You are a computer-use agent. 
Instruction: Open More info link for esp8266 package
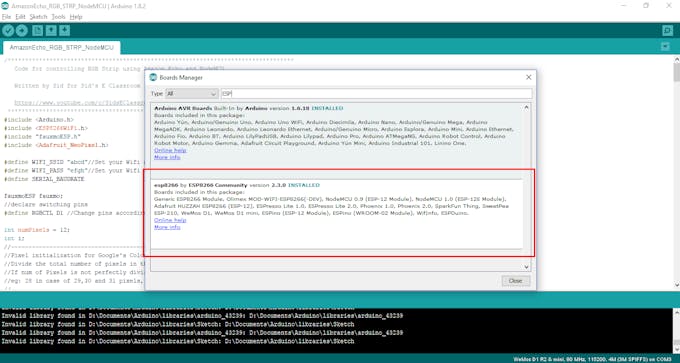pos(167,227)
